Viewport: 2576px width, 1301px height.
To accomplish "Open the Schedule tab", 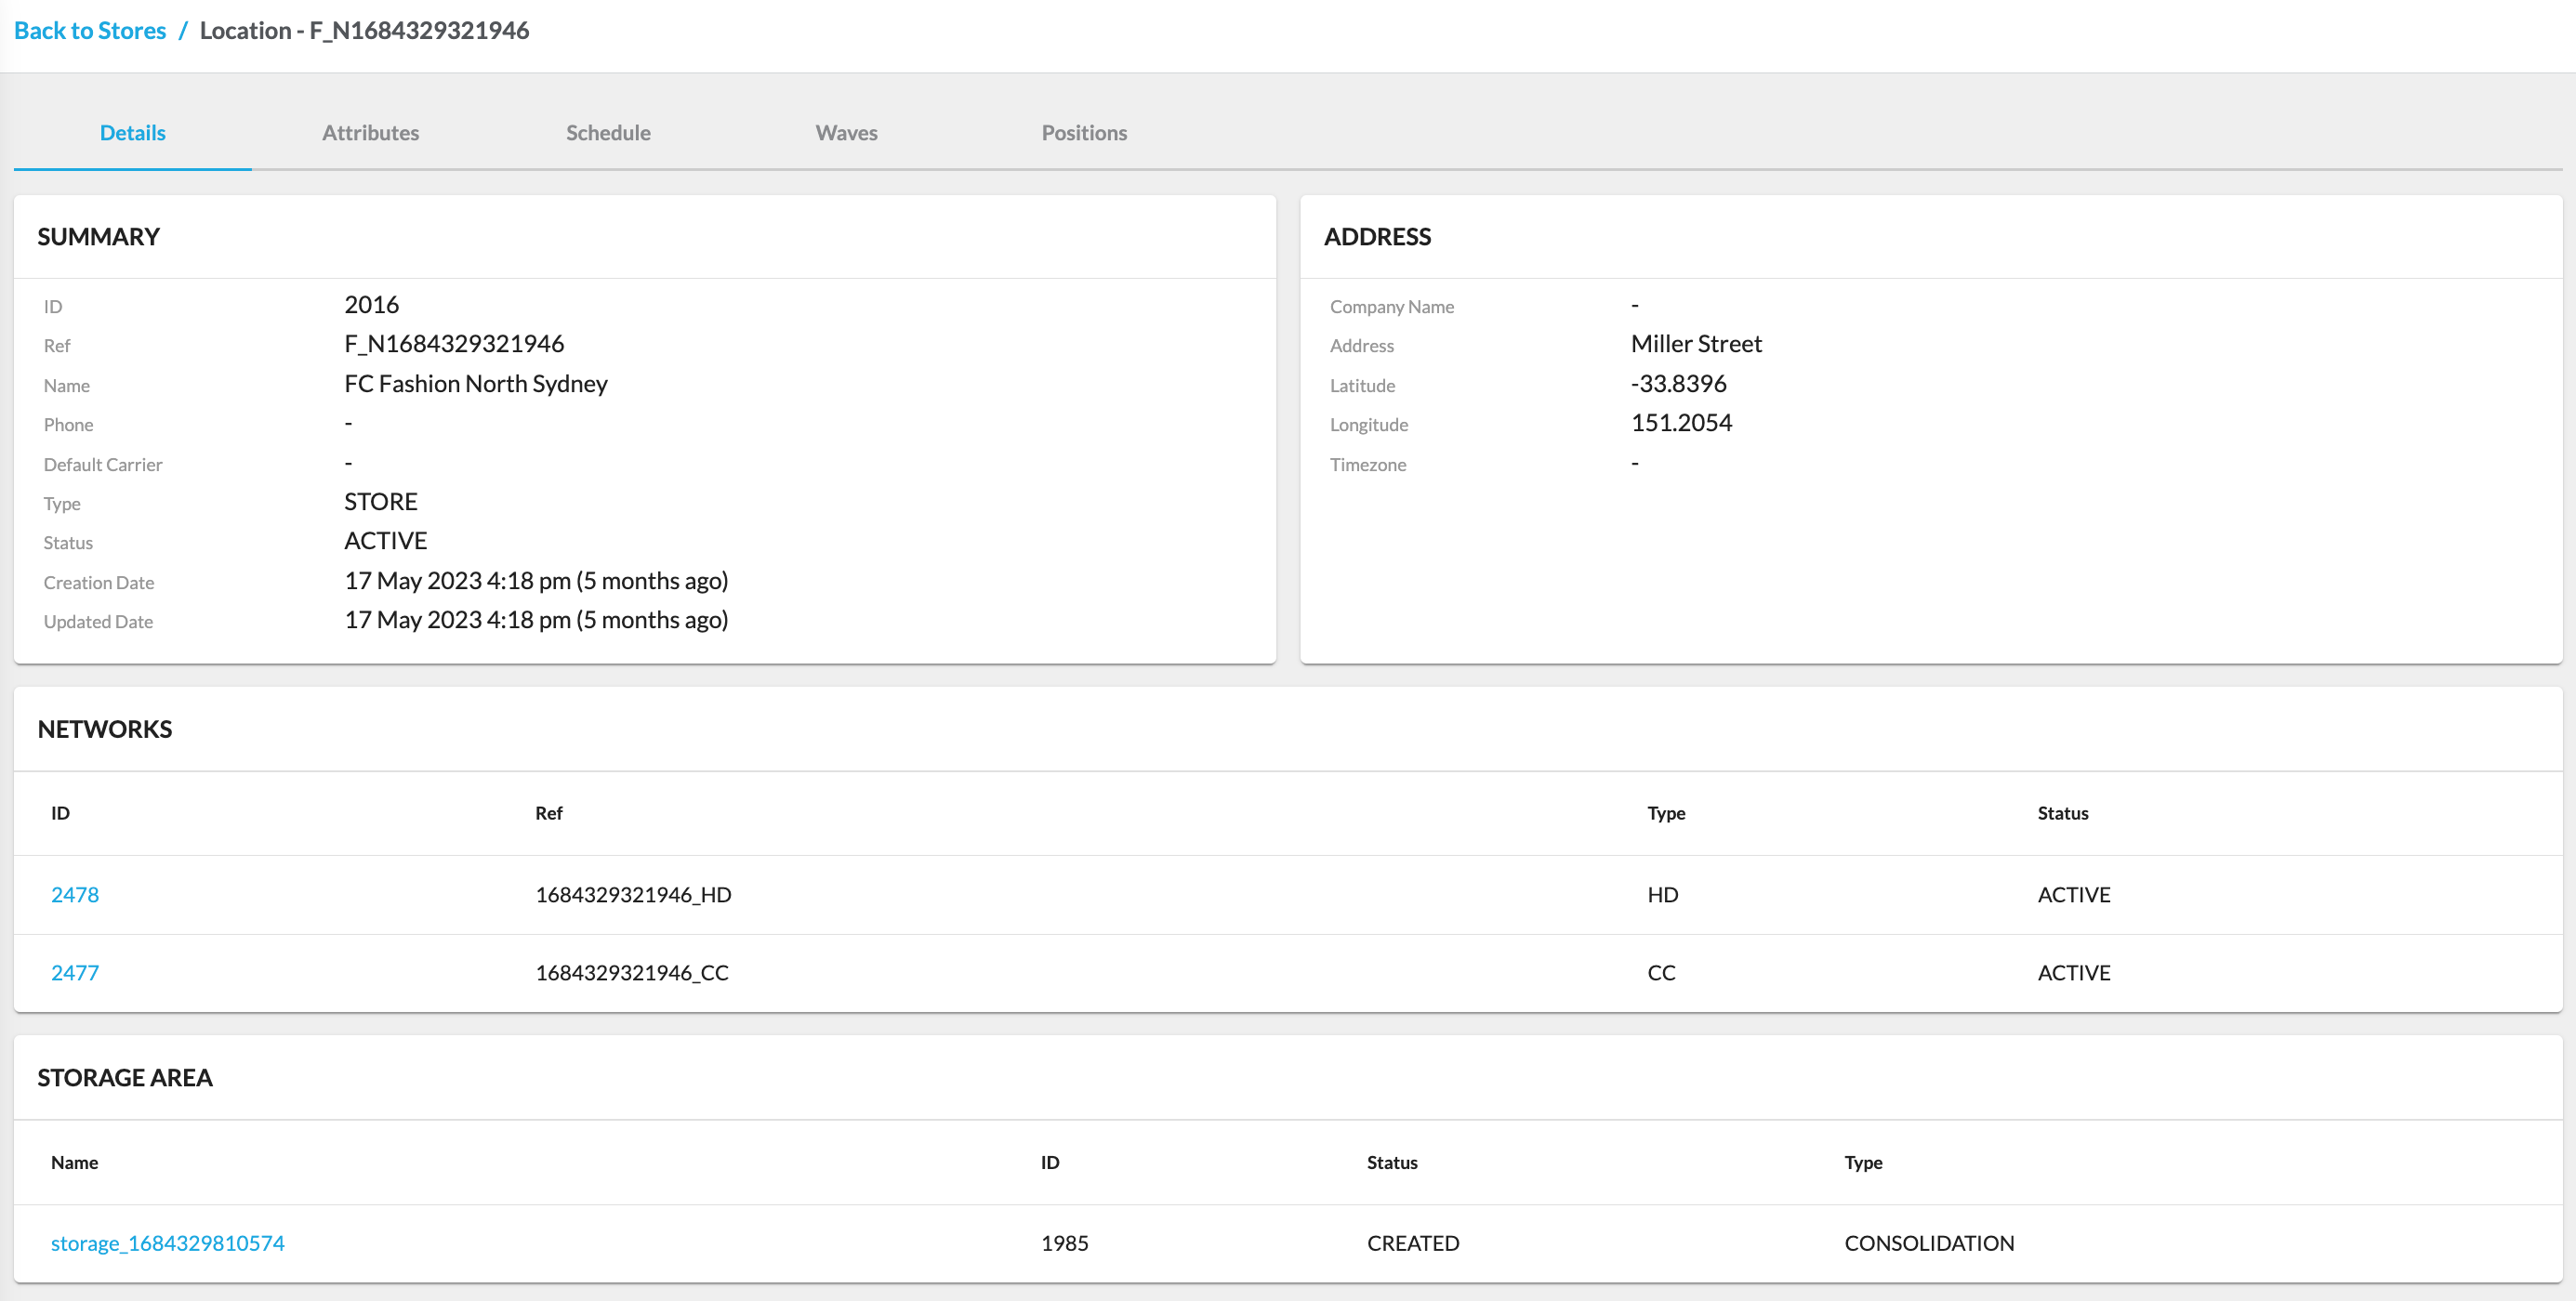I will coord(608,132).
